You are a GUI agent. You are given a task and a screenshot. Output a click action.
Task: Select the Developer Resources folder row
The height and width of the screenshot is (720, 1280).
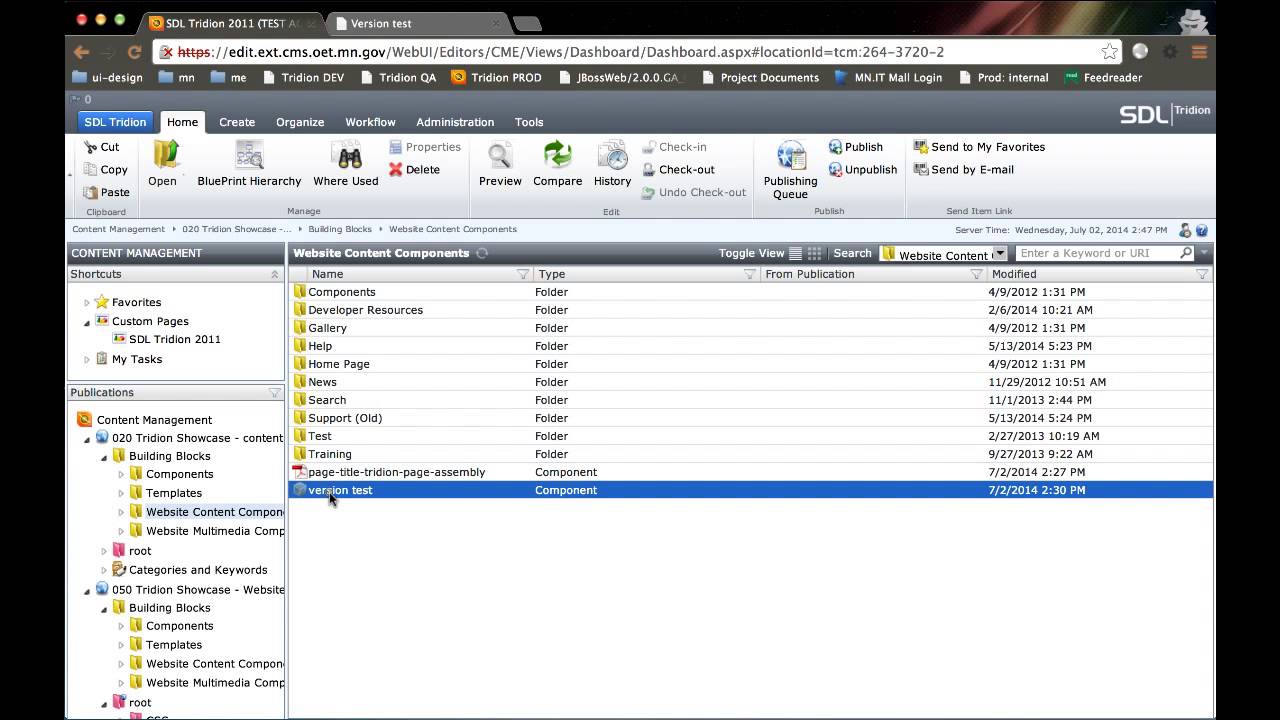pyautogui.click(x=750, y=310)
